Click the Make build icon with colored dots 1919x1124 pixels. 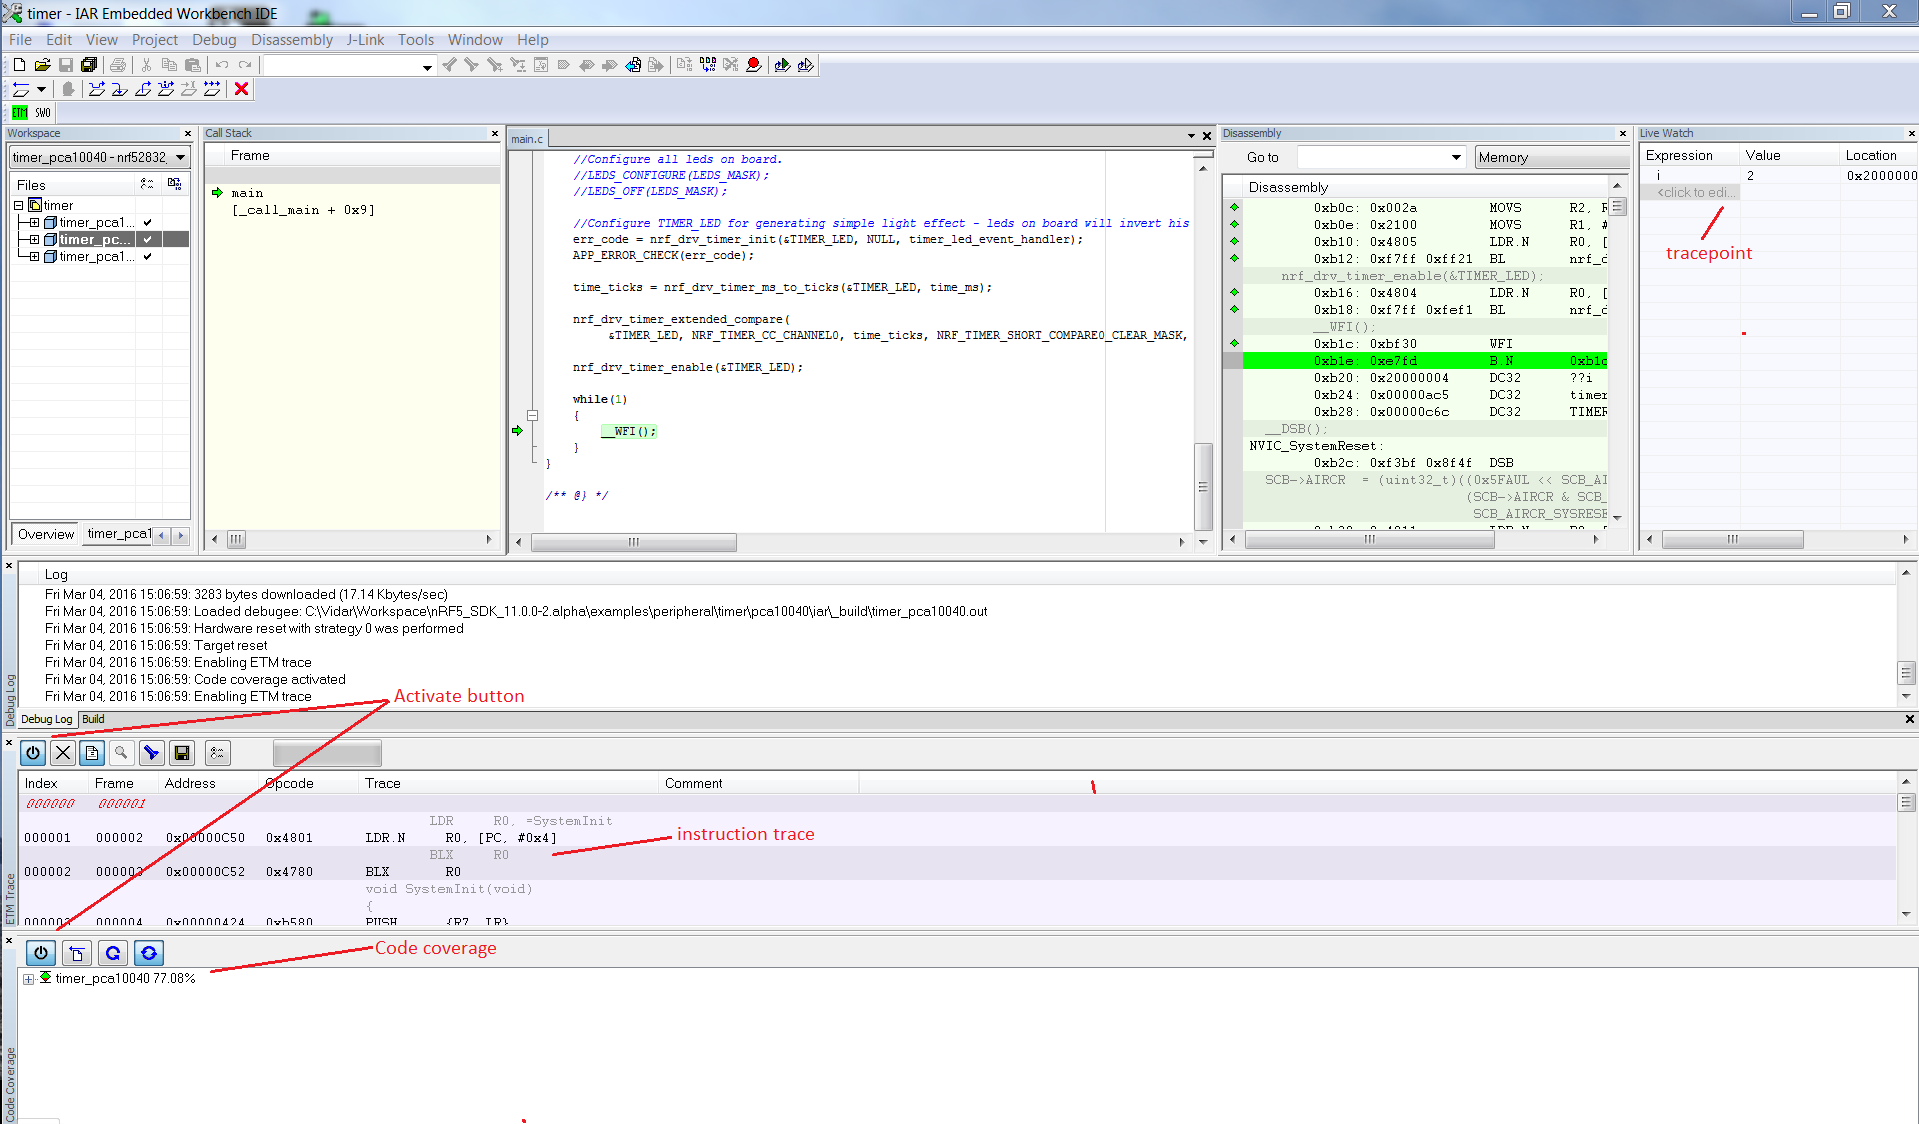click(708, 65)
